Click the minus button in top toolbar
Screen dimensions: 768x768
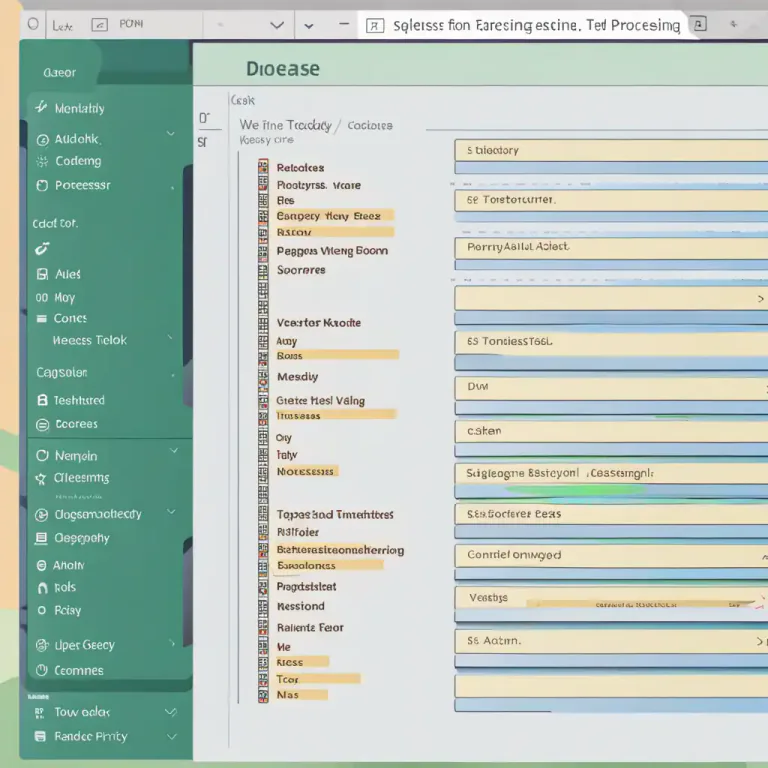coord(344,24)
